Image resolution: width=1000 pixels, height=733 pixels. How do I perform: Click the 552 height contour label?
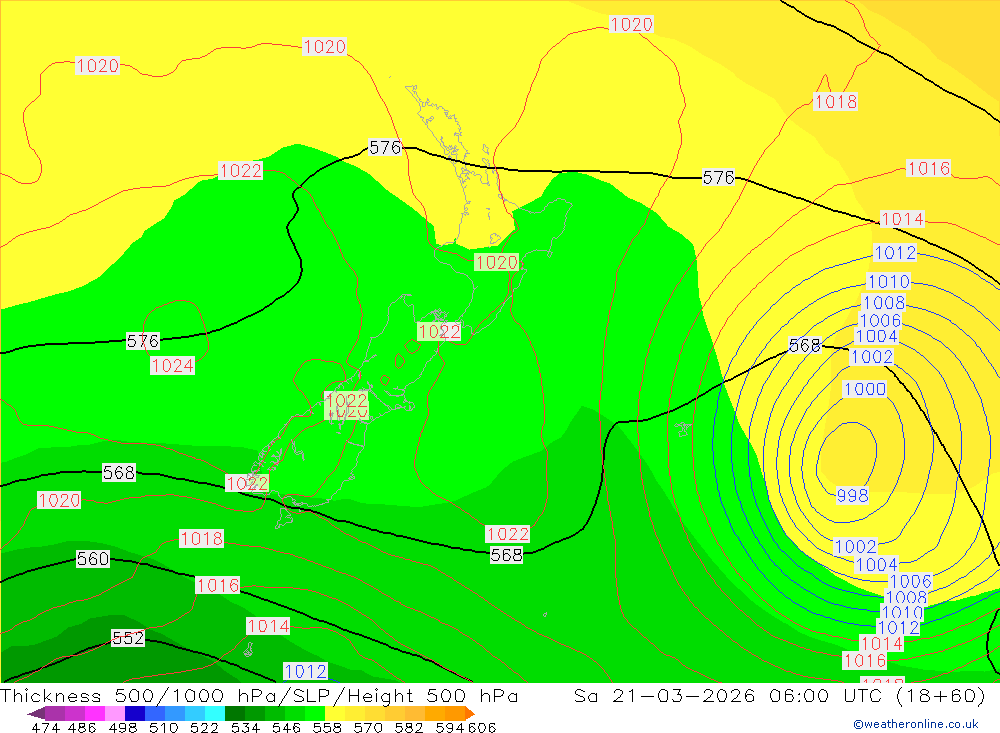point(128,638)
